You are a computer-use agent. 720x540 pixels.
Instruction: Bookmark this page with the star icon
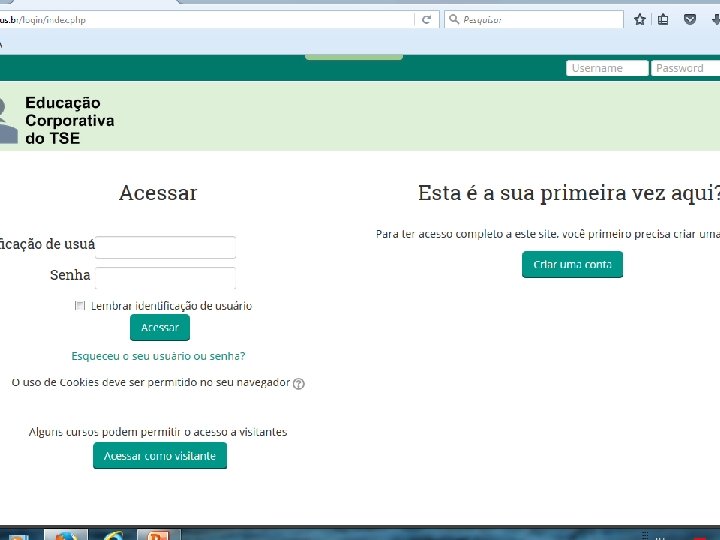[640, 19]
